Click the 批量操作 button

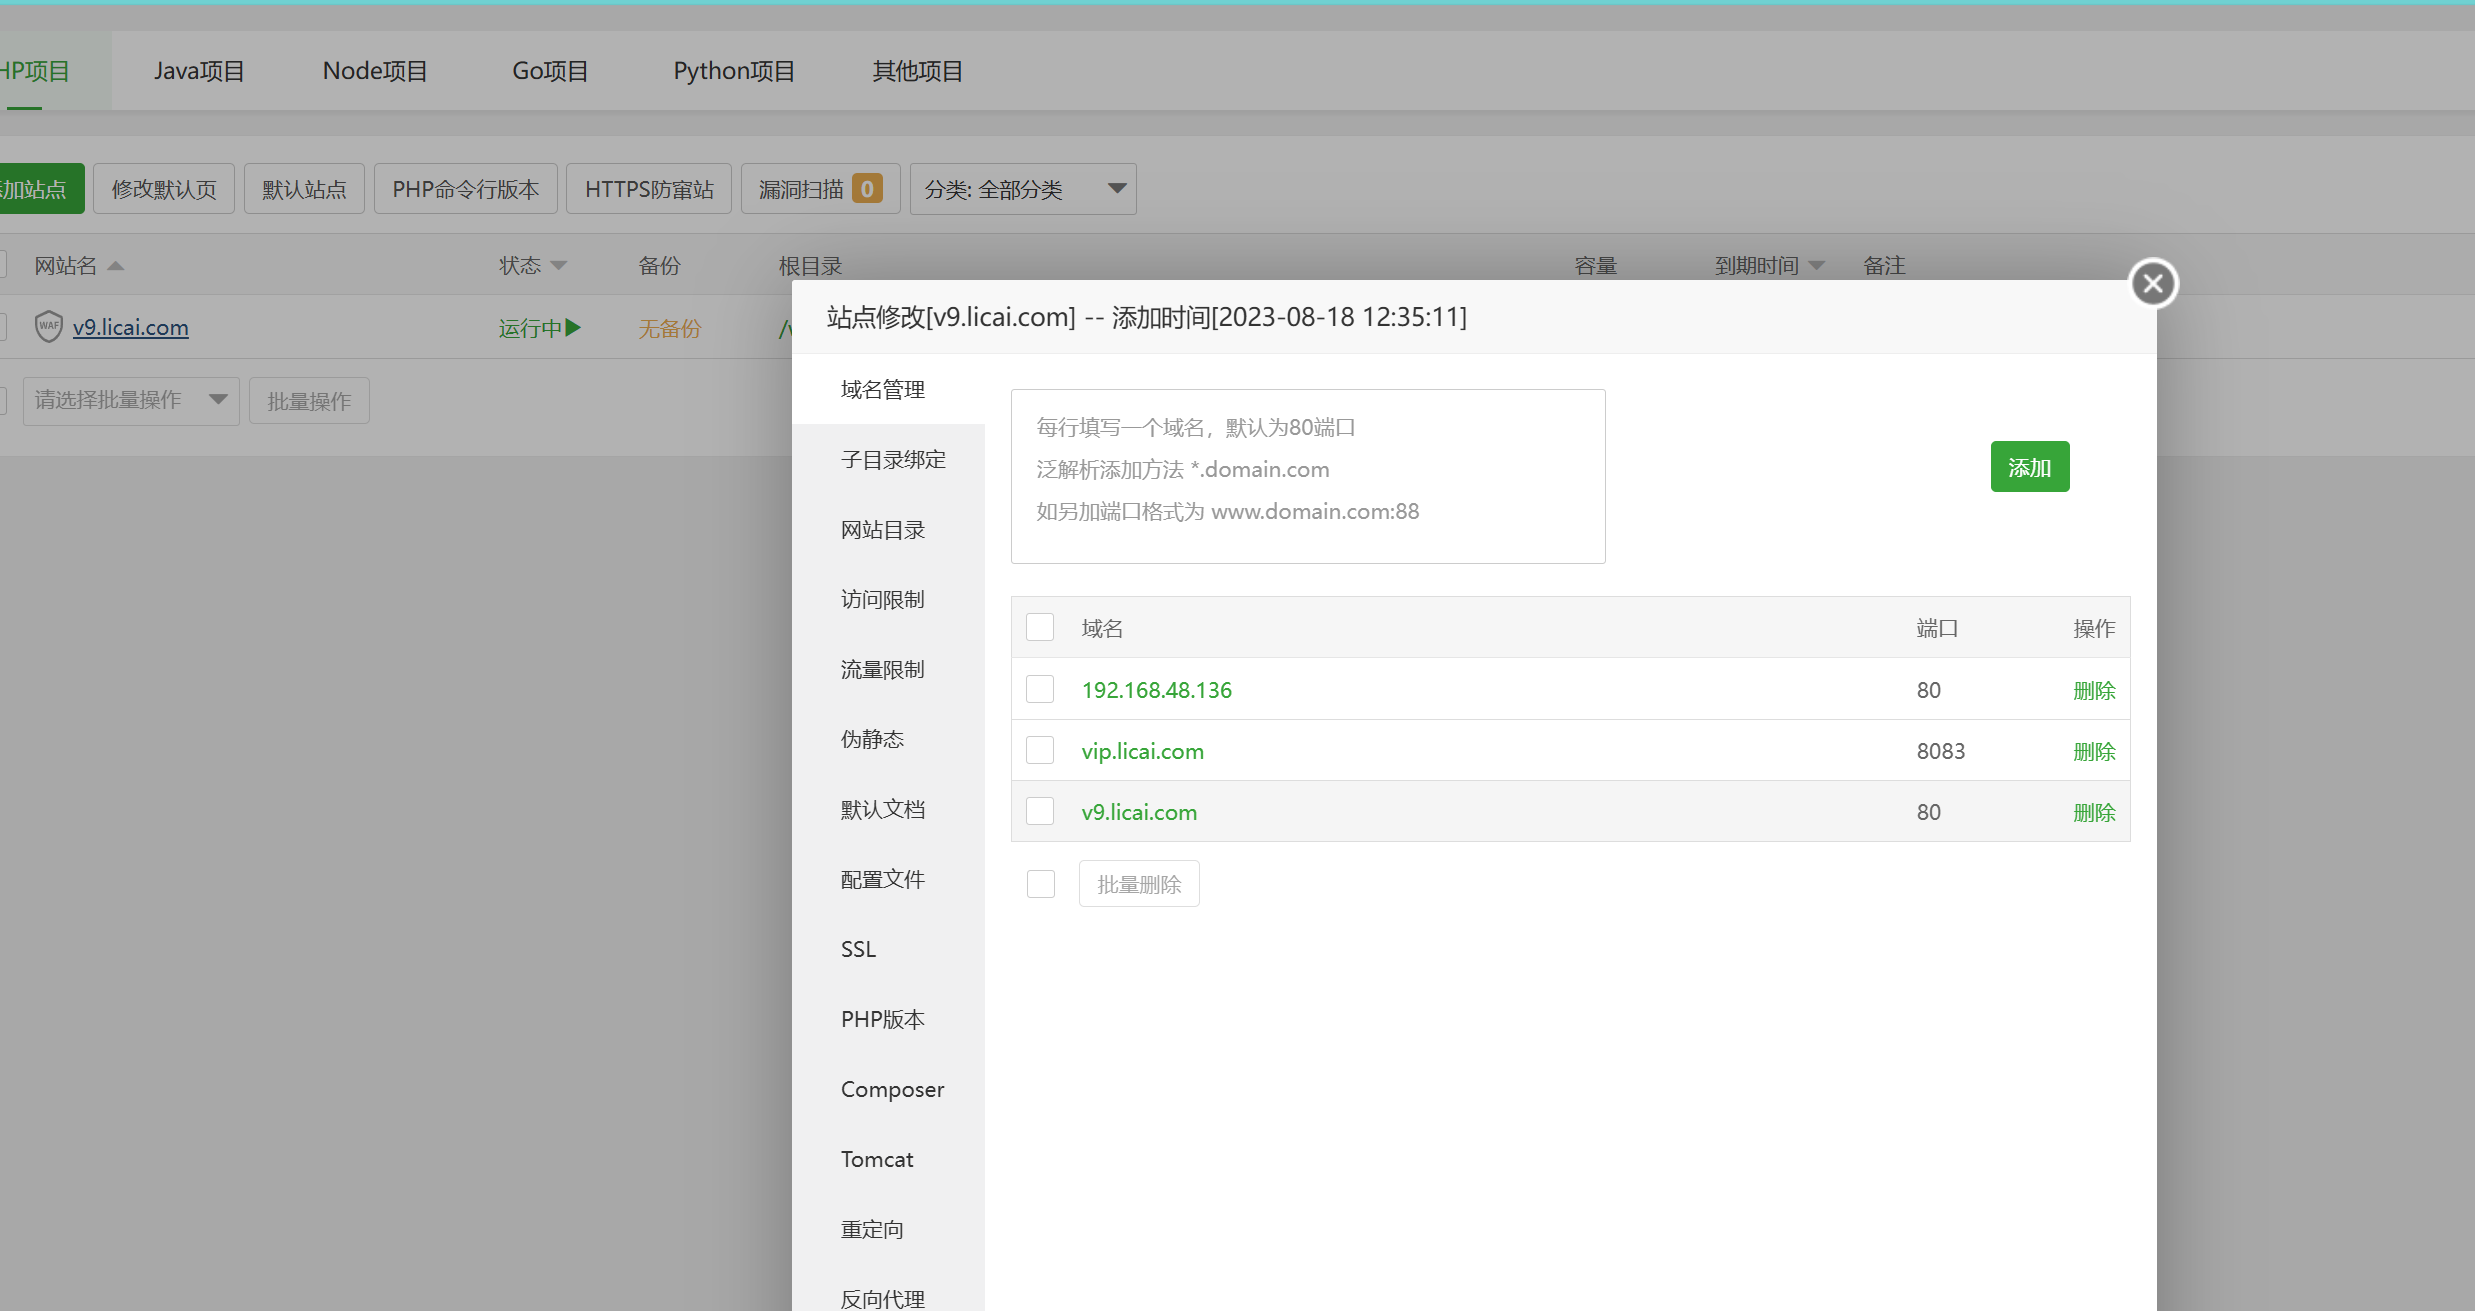pyautogui.click(x=309, y=401)
